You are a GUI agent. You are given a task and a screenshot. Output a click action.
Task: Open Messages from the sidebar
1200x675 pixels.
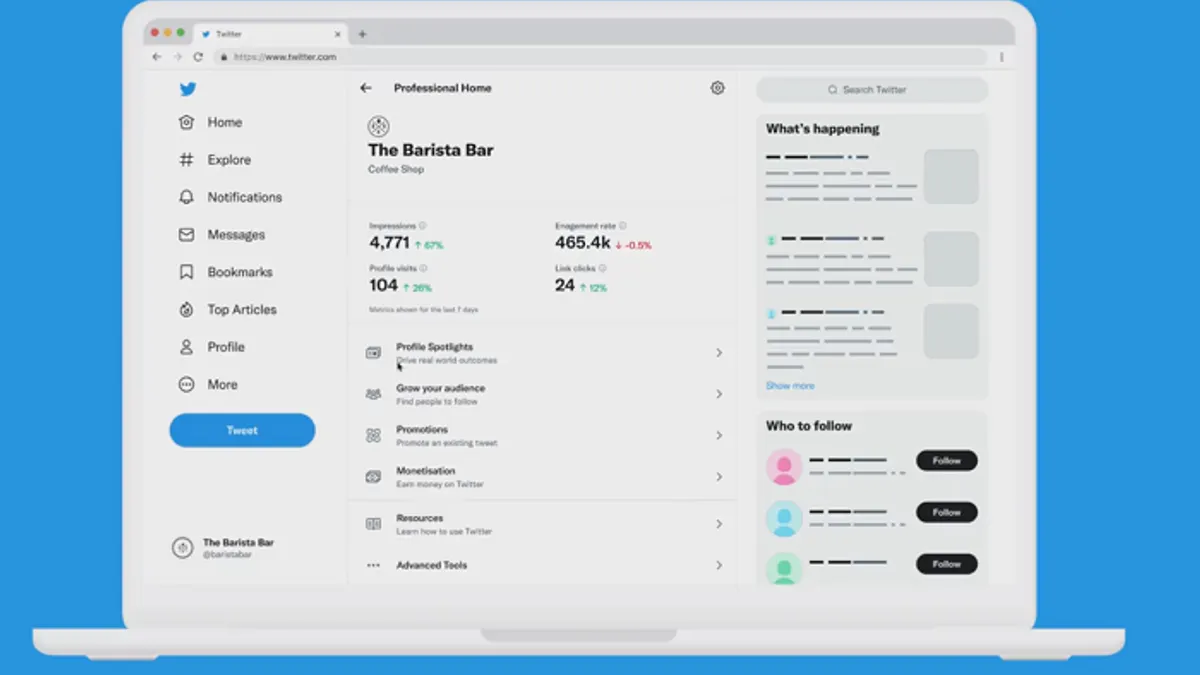(x=221, y=235)
